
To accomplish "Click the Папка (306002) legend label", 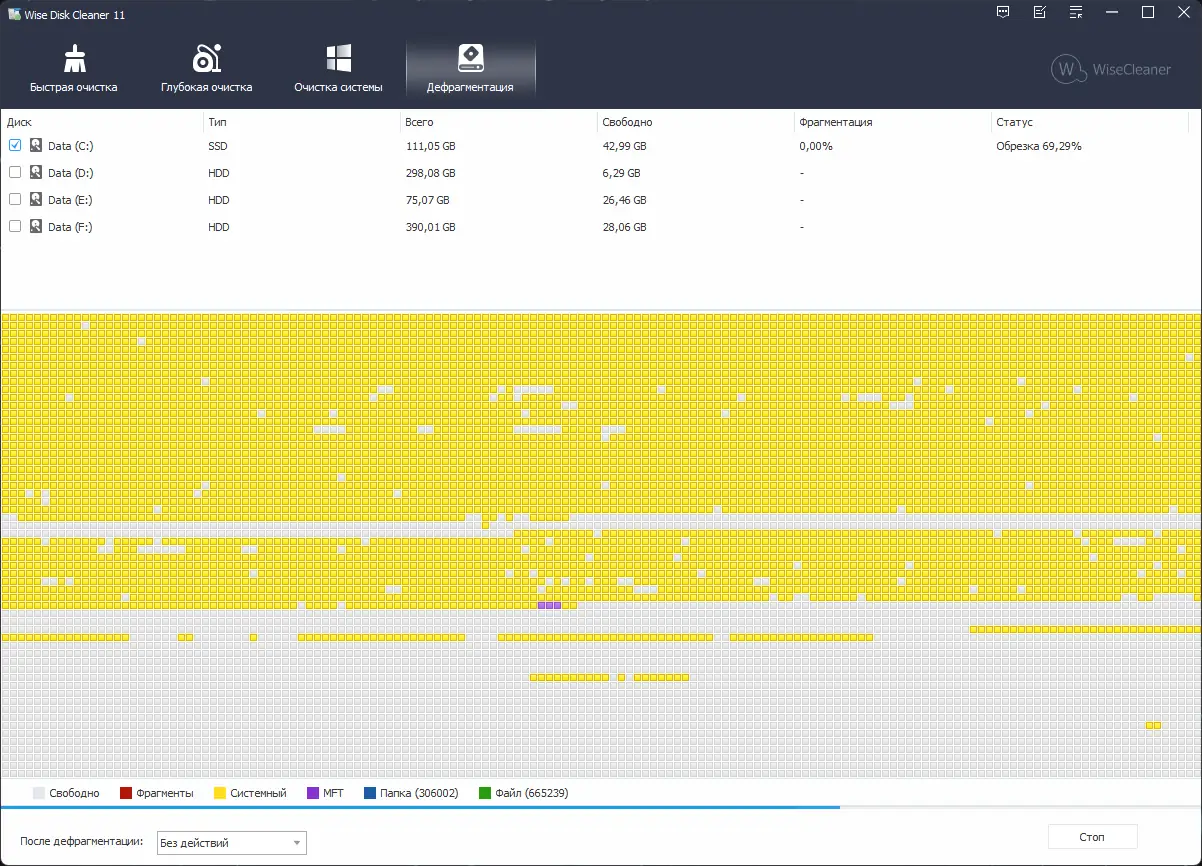I will click(x=419, y=793).
